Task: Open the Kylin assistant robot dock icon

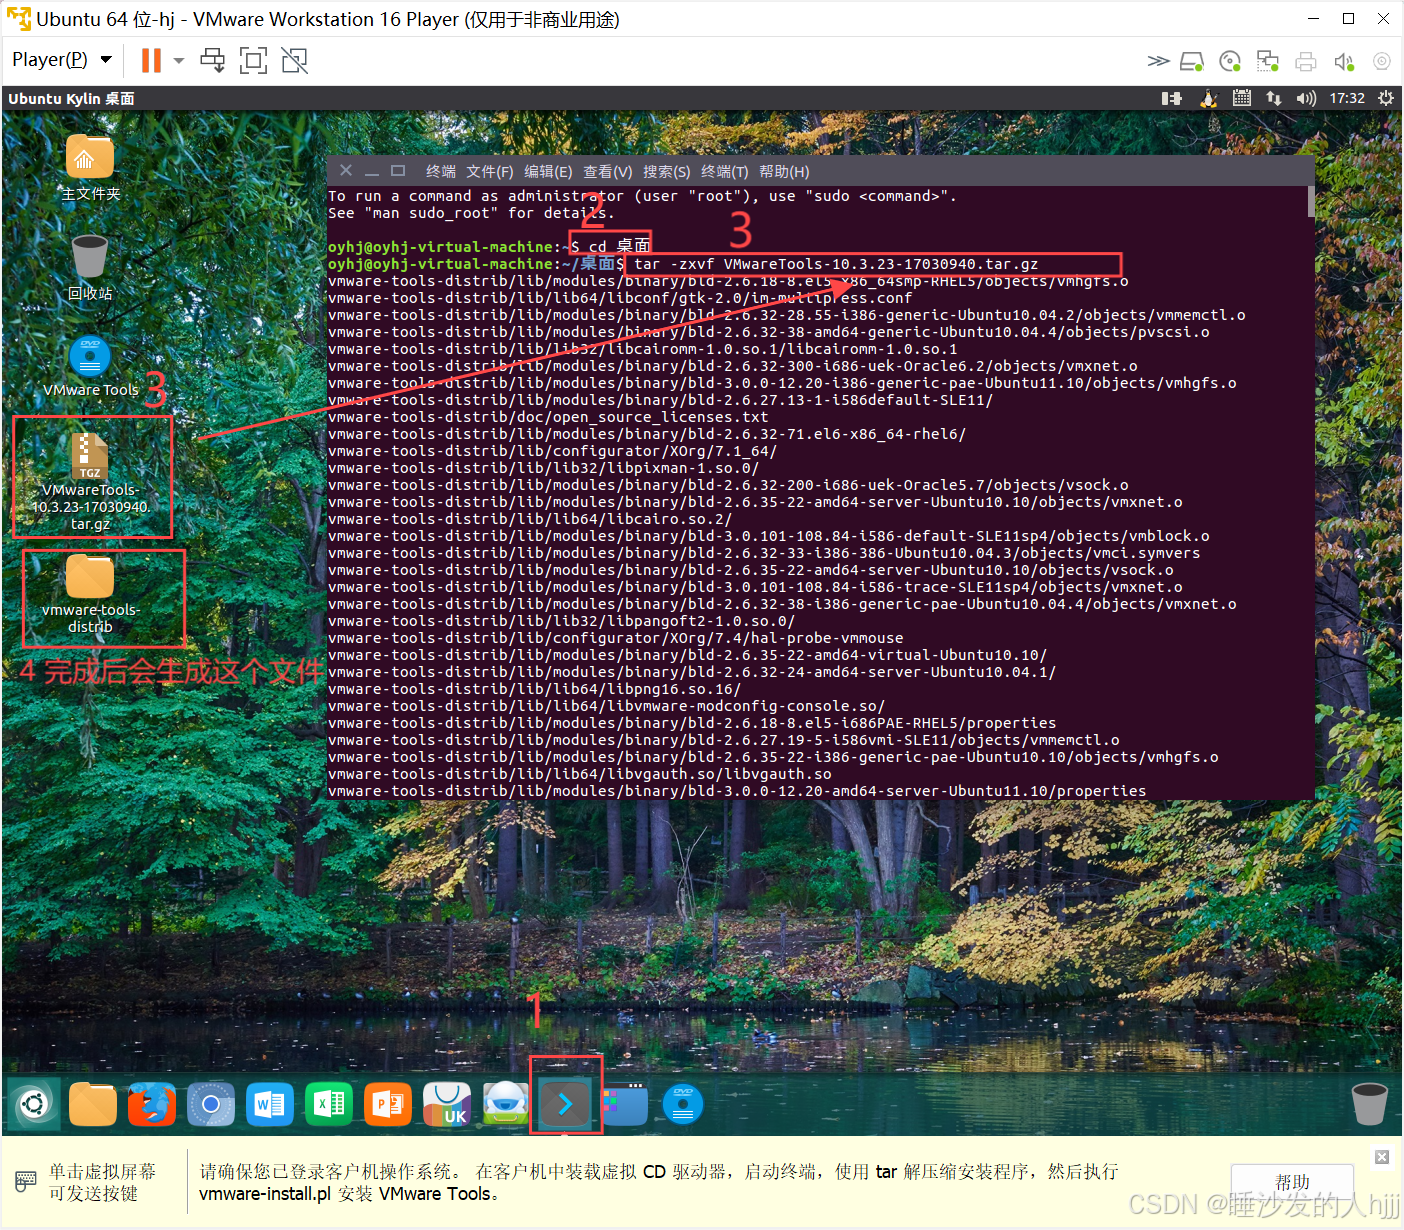Action: coord(506,1104)
